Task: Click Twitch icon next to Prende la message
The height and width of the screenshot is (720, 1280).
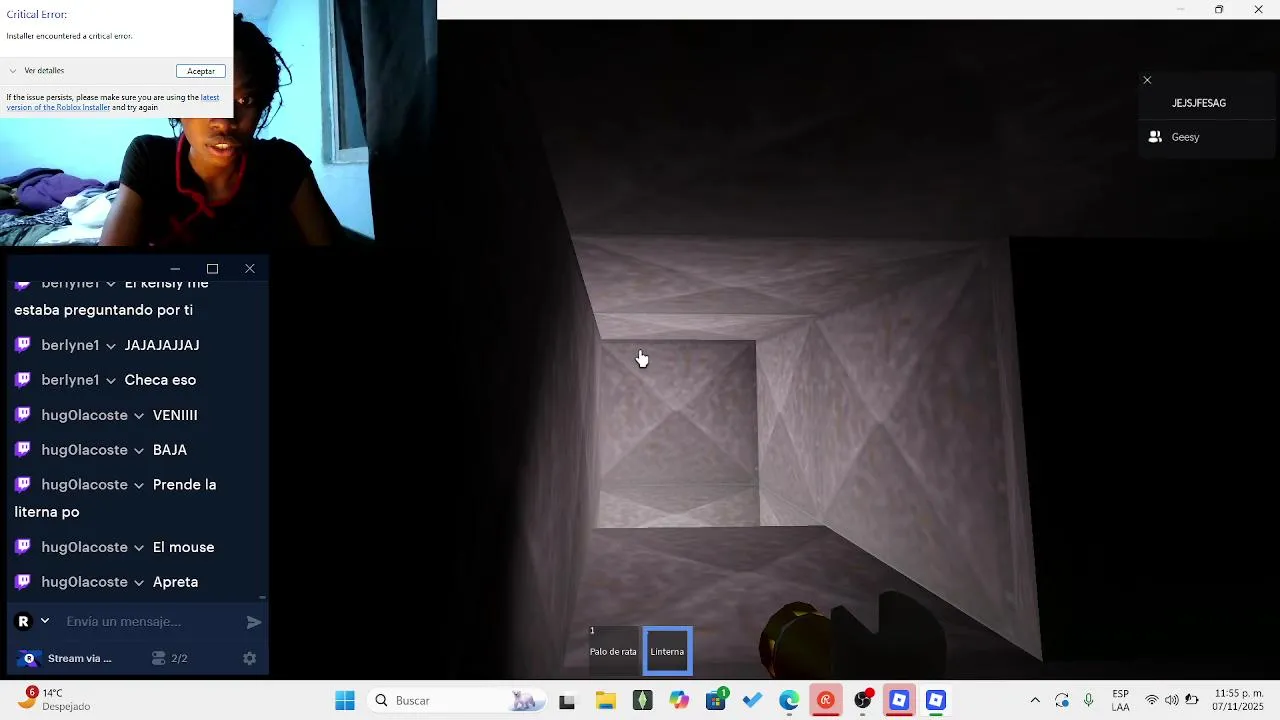Action: pos(23,485)
